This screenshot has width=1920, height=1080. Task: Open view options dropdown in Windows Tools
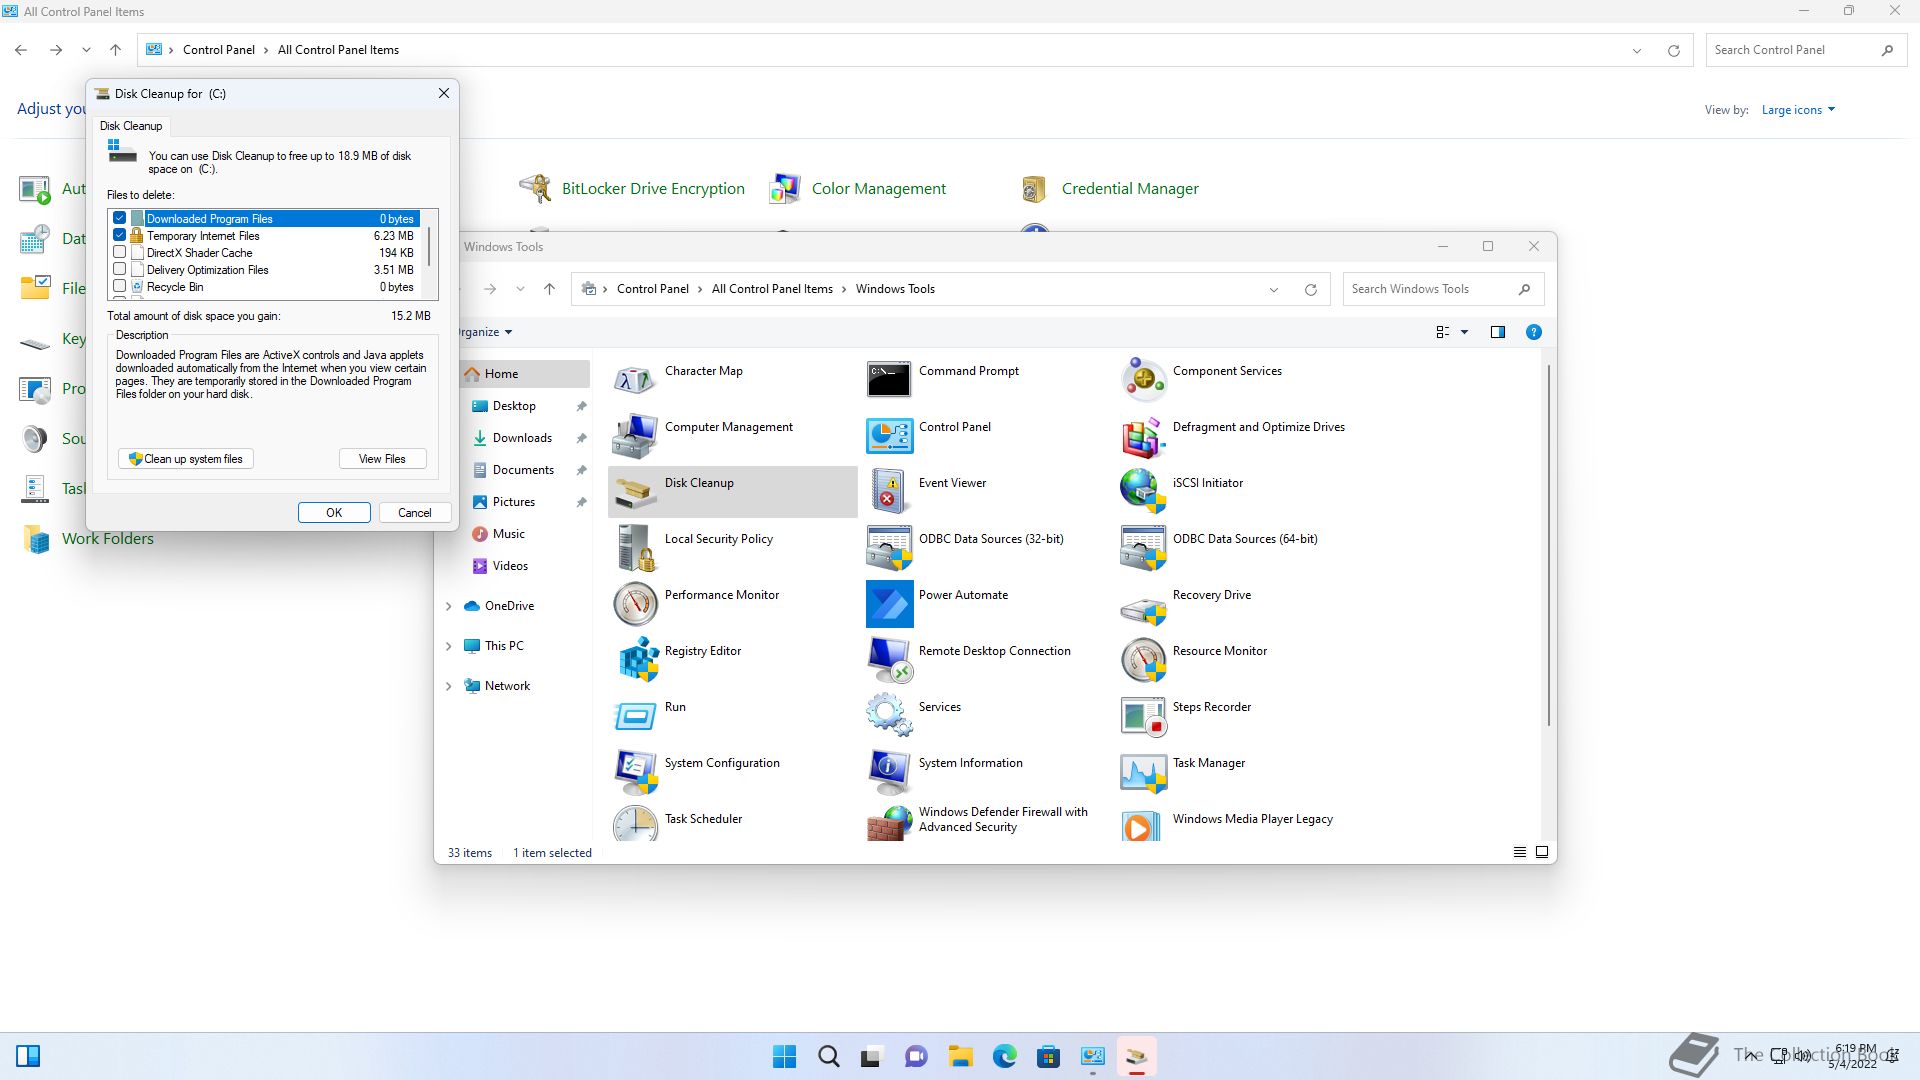1464,332
